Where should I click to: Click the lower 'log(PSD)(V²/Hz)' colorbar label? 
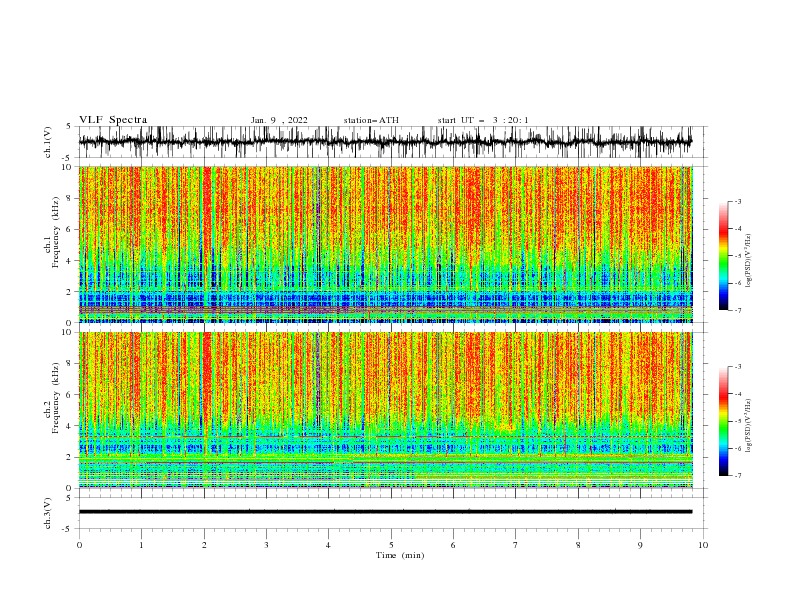[x=749, y=426]
